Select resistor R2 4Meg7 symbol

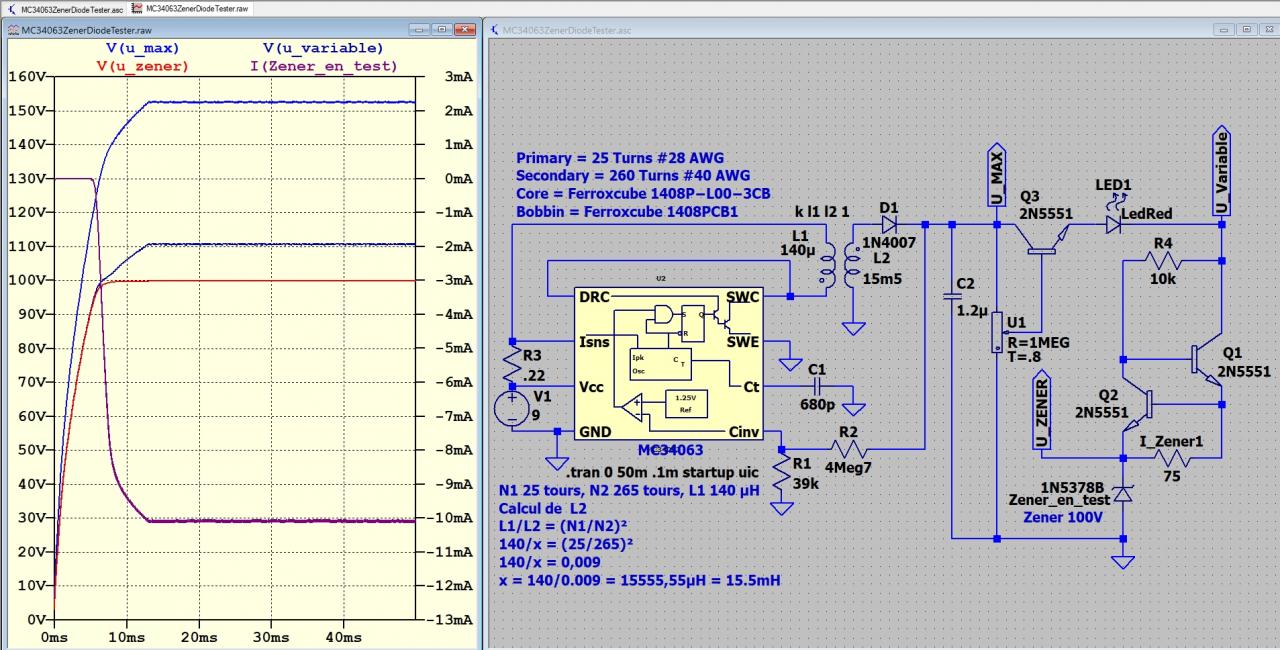[849, 449]
